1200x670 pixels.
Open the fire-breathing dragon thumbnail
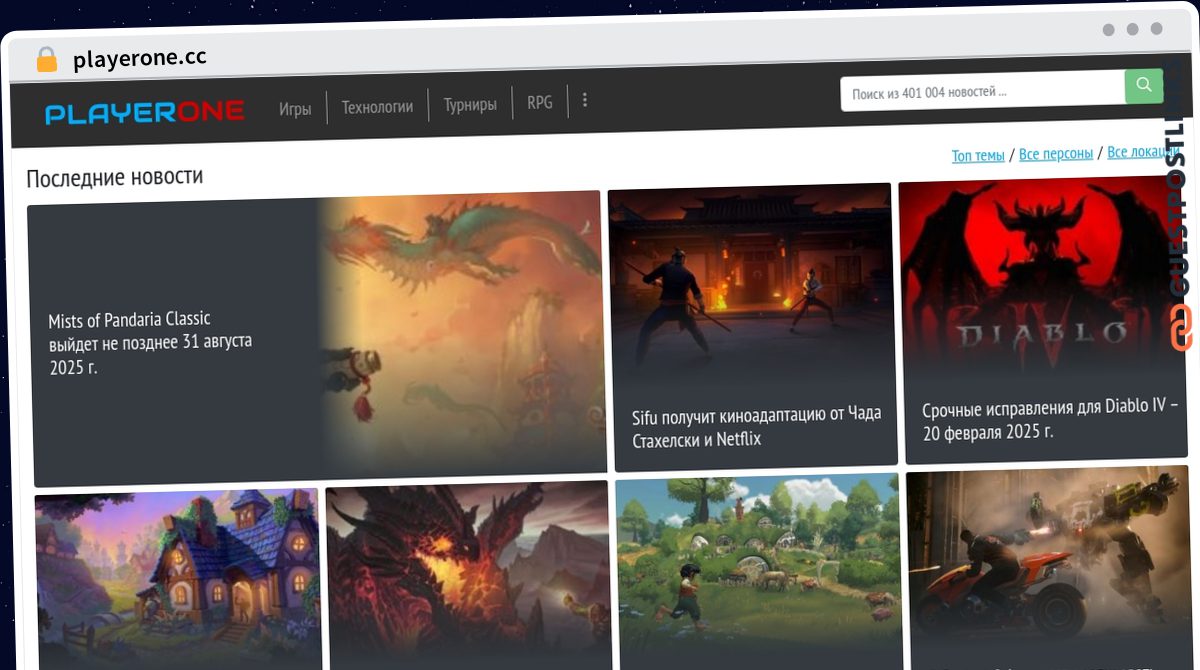468,576
